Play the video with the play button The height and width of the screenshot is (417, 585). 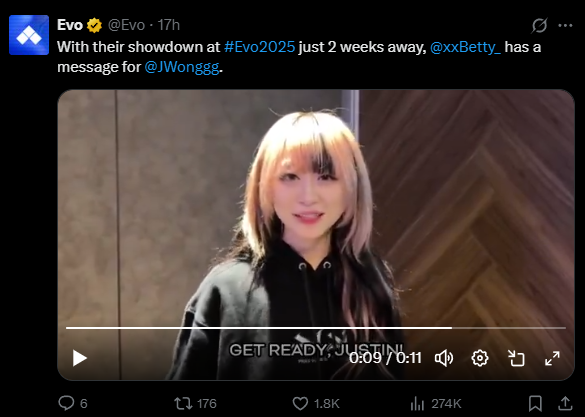[x=79, y=358]
